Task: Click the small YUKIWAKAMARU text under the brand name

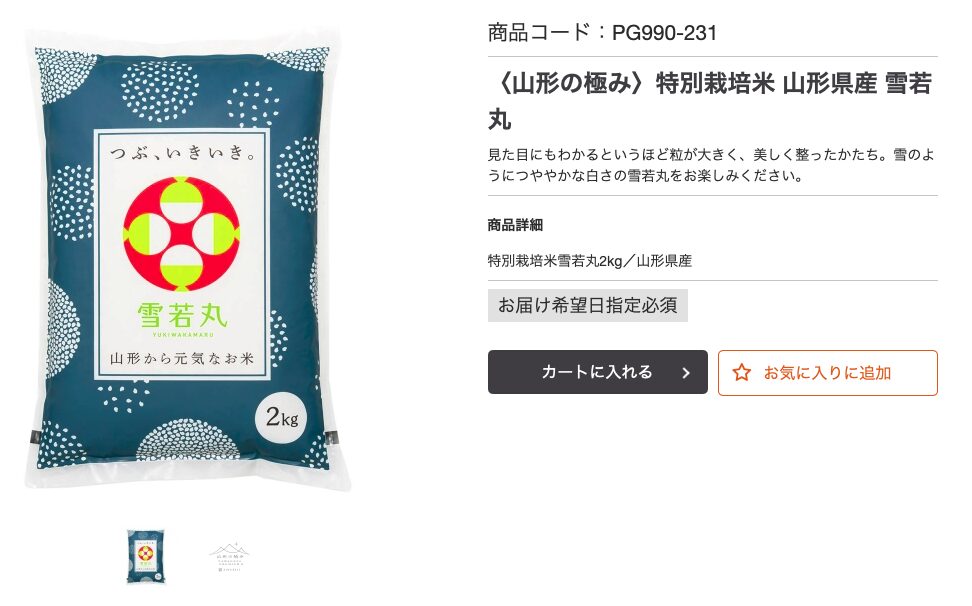Action: pos(183,335)
